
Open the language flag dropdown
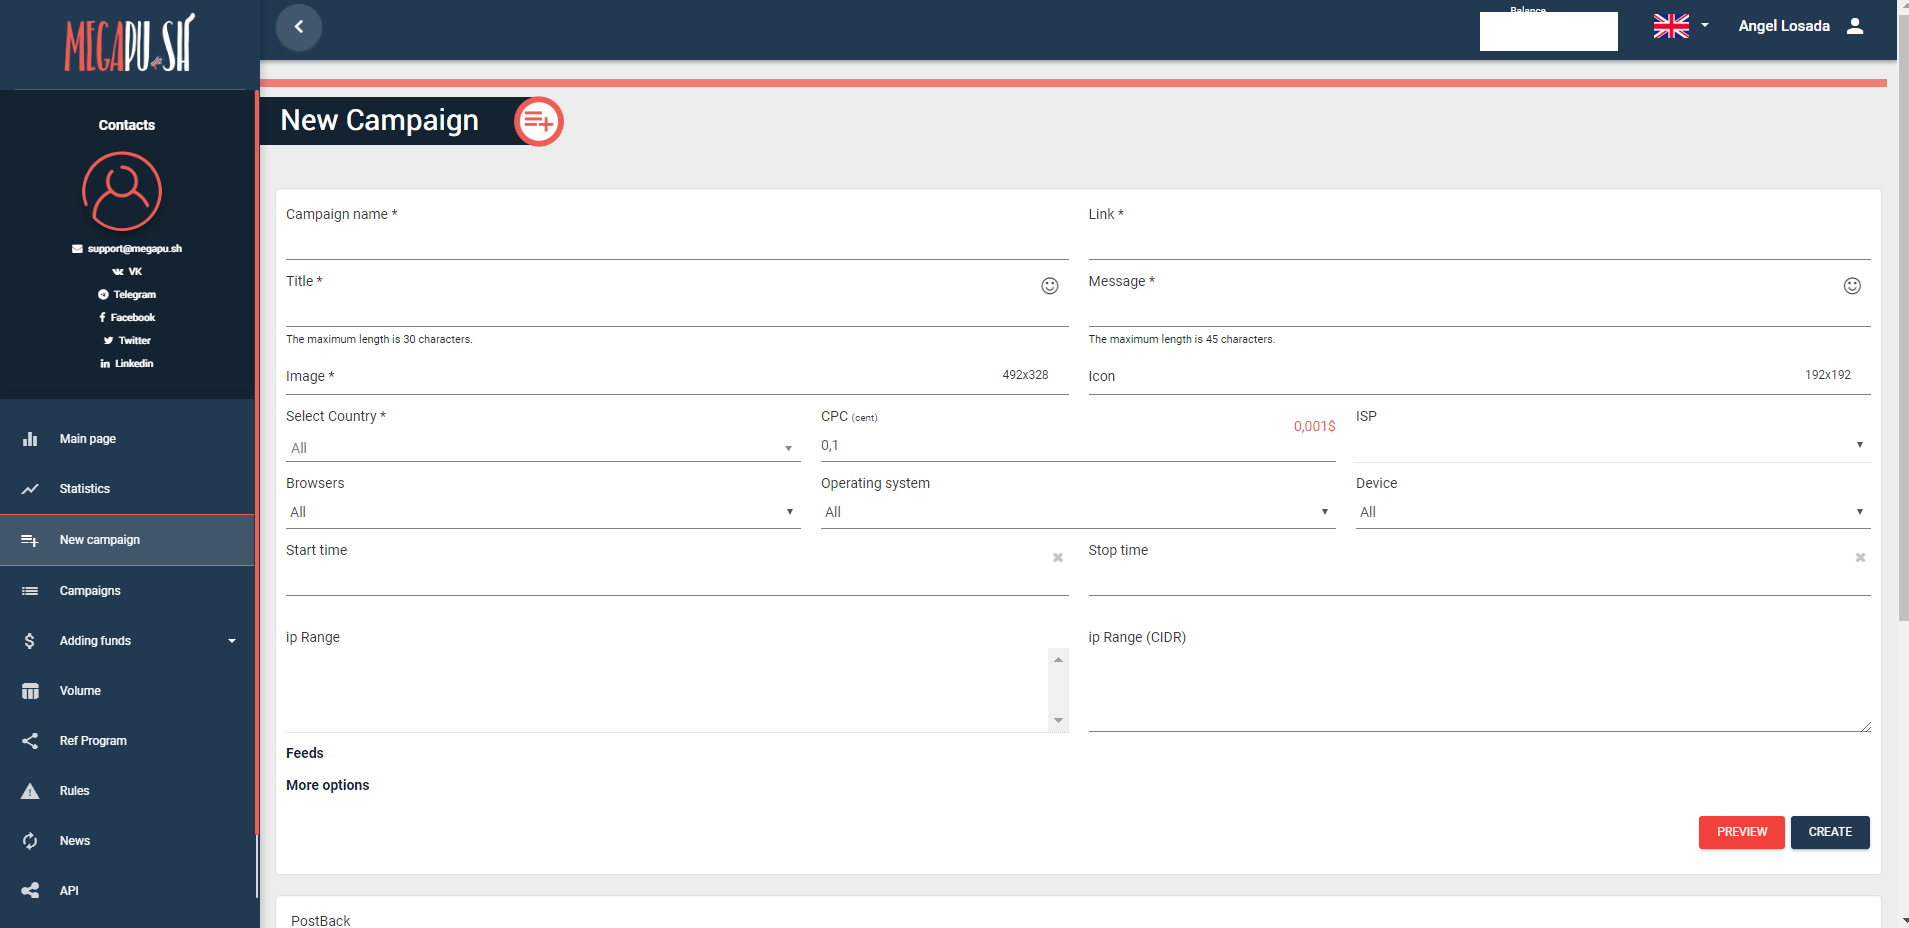coord(1680,26)
